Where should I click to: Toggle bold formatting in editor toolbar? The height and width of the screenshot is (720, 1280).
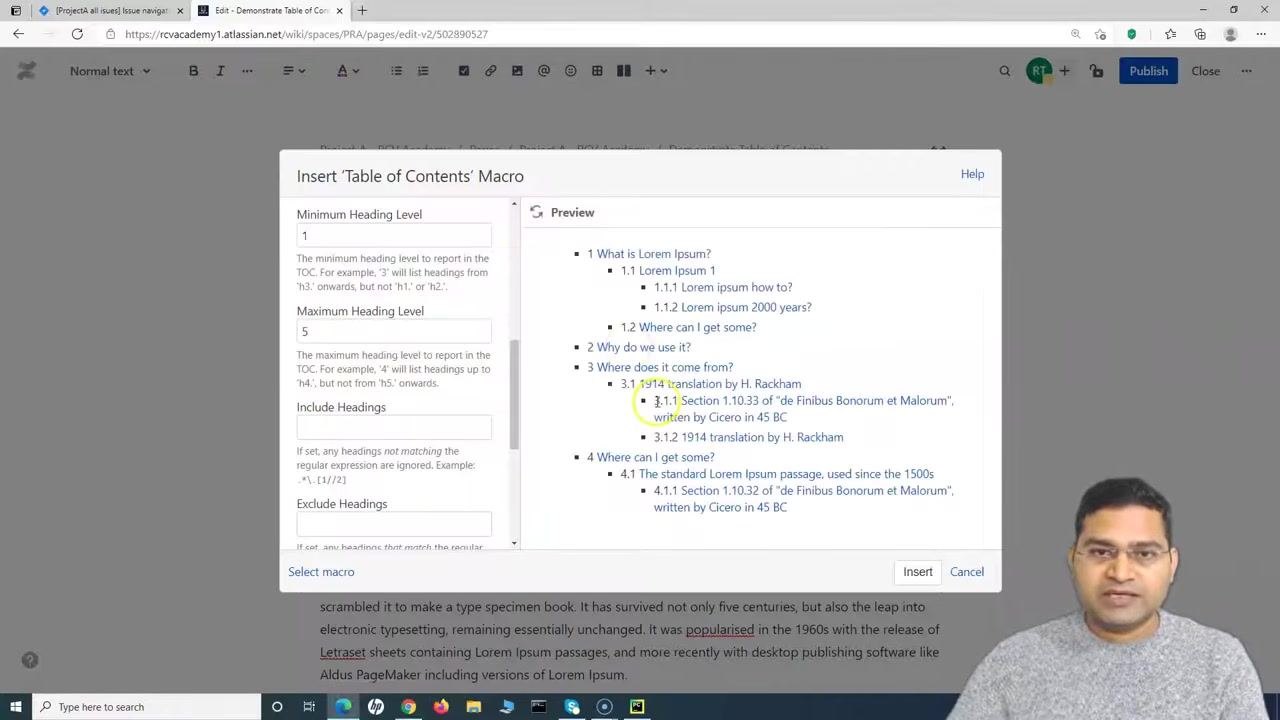click(193, 71)
